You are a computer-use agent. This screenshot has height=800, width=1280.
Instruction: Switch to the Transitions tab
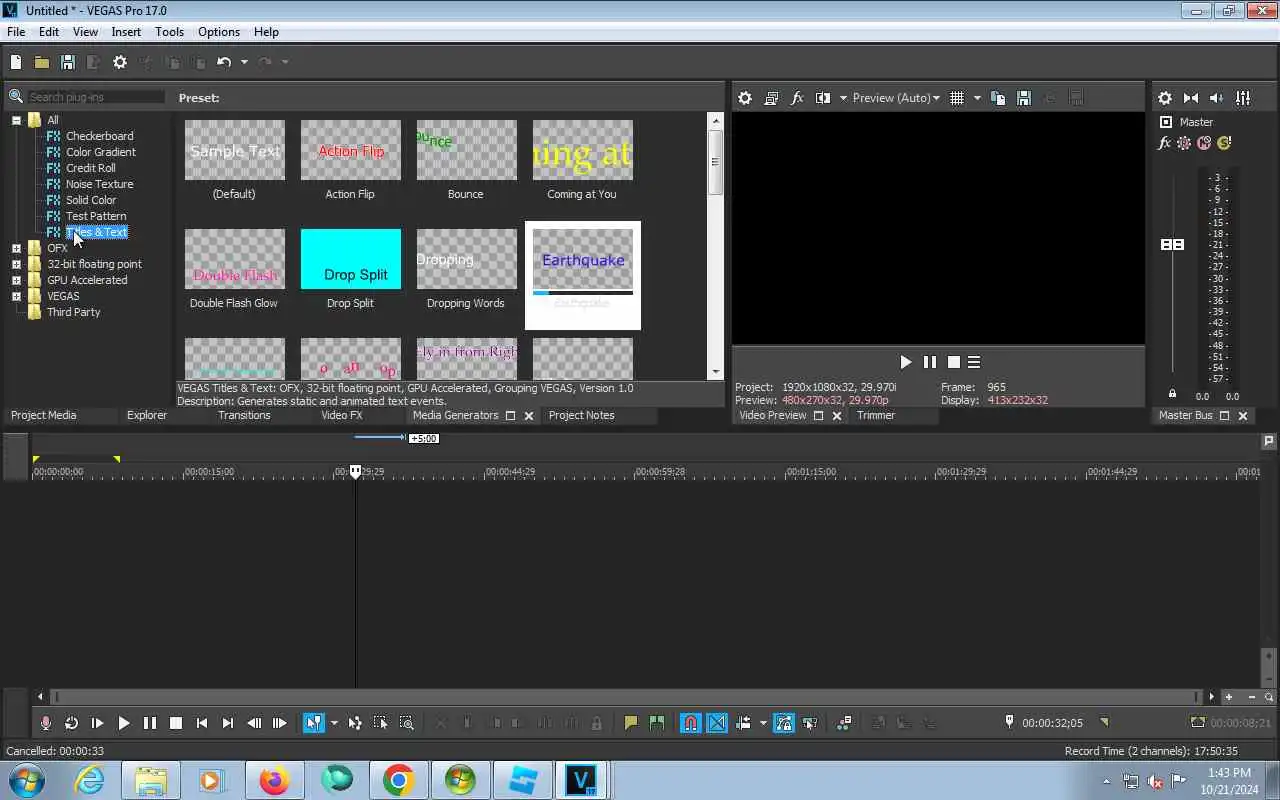coord(244,415)
